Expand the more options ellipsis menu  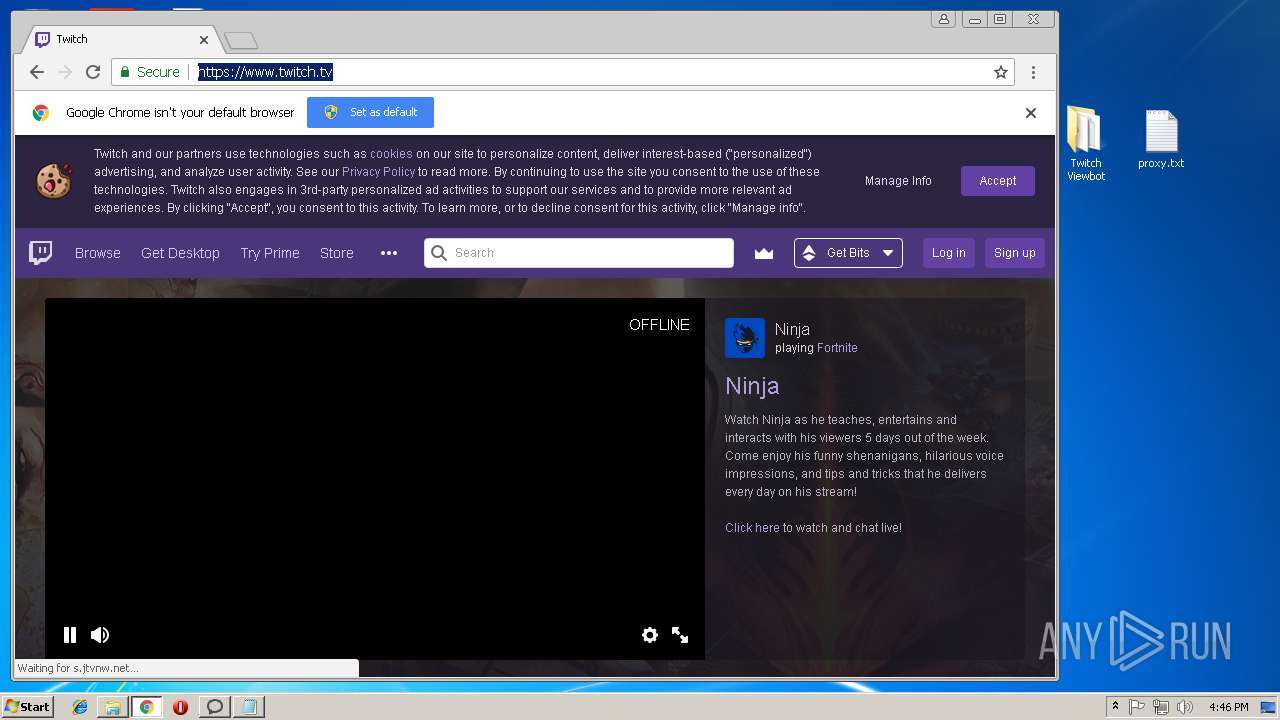389,253
